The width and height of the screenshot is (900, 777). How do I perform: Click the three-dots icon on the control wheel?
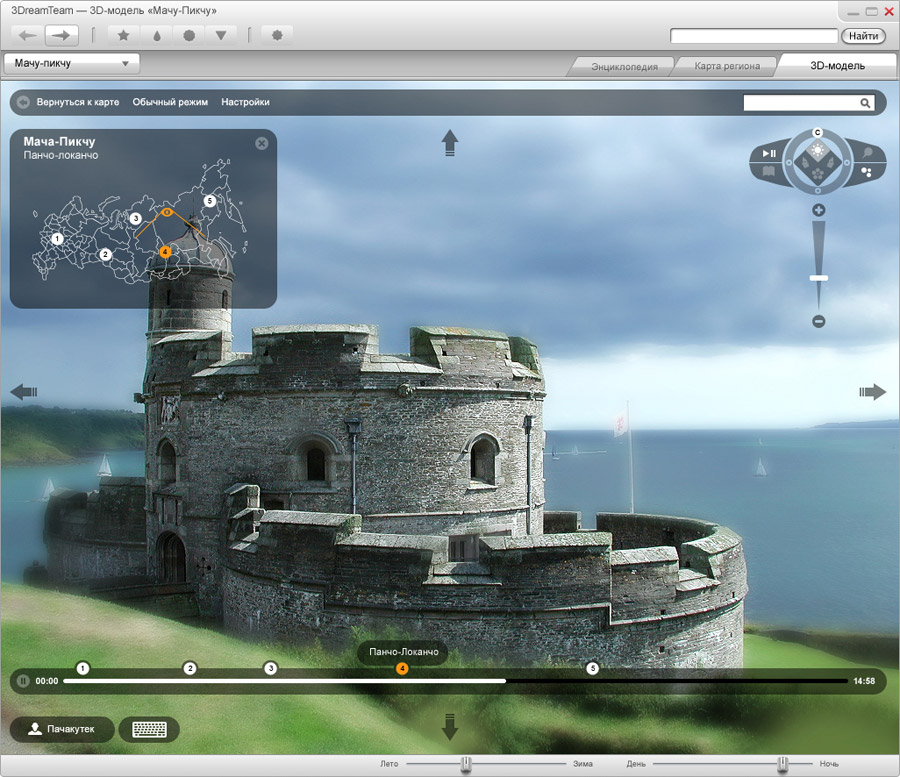point(866,171)
